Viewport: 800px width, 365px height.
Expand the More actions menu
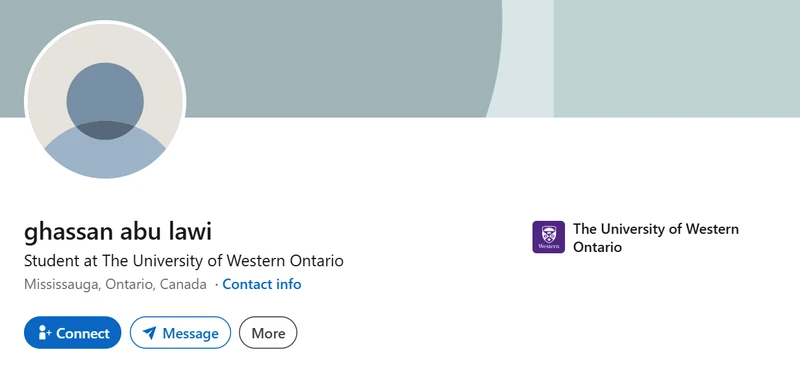(268, 333)
